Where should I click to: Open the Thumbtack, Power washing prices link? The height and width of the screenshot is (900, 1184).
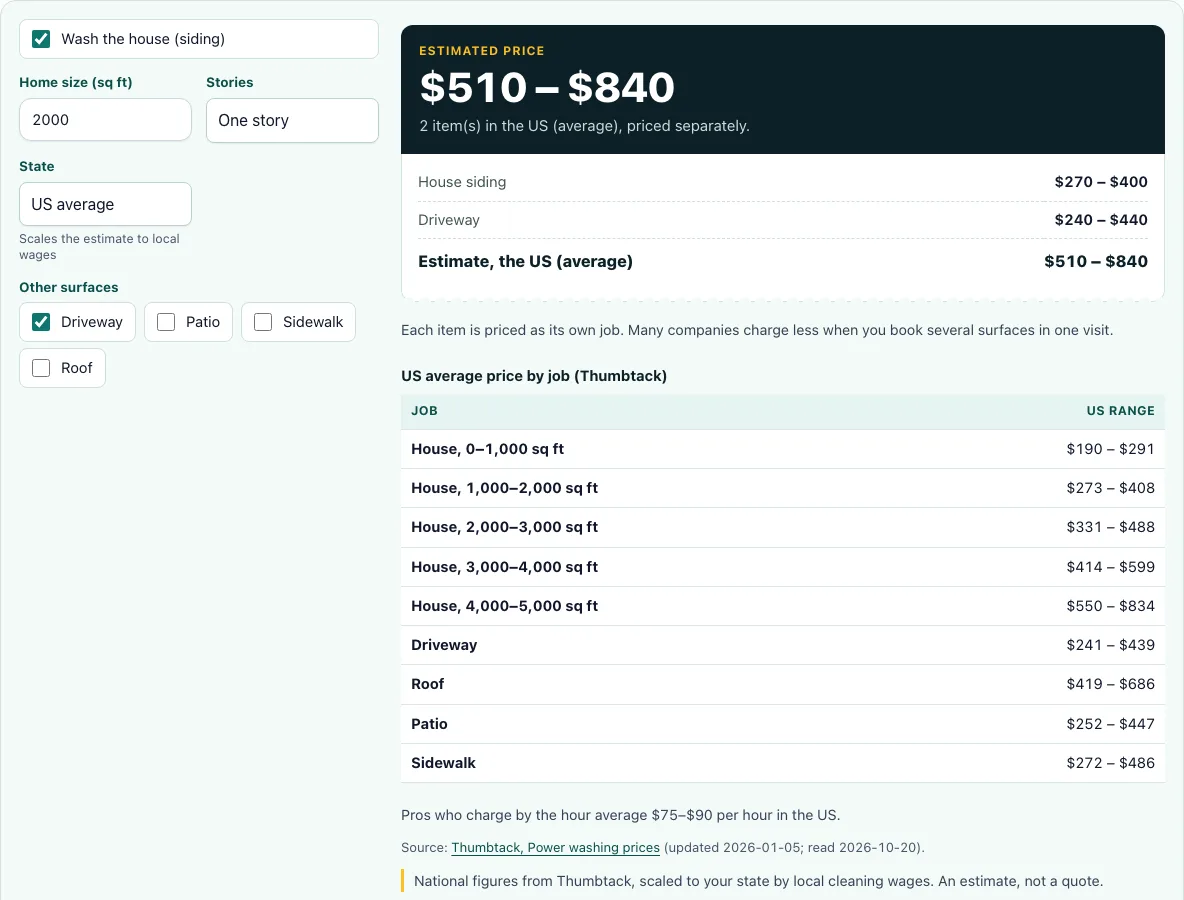click(555, 847)
